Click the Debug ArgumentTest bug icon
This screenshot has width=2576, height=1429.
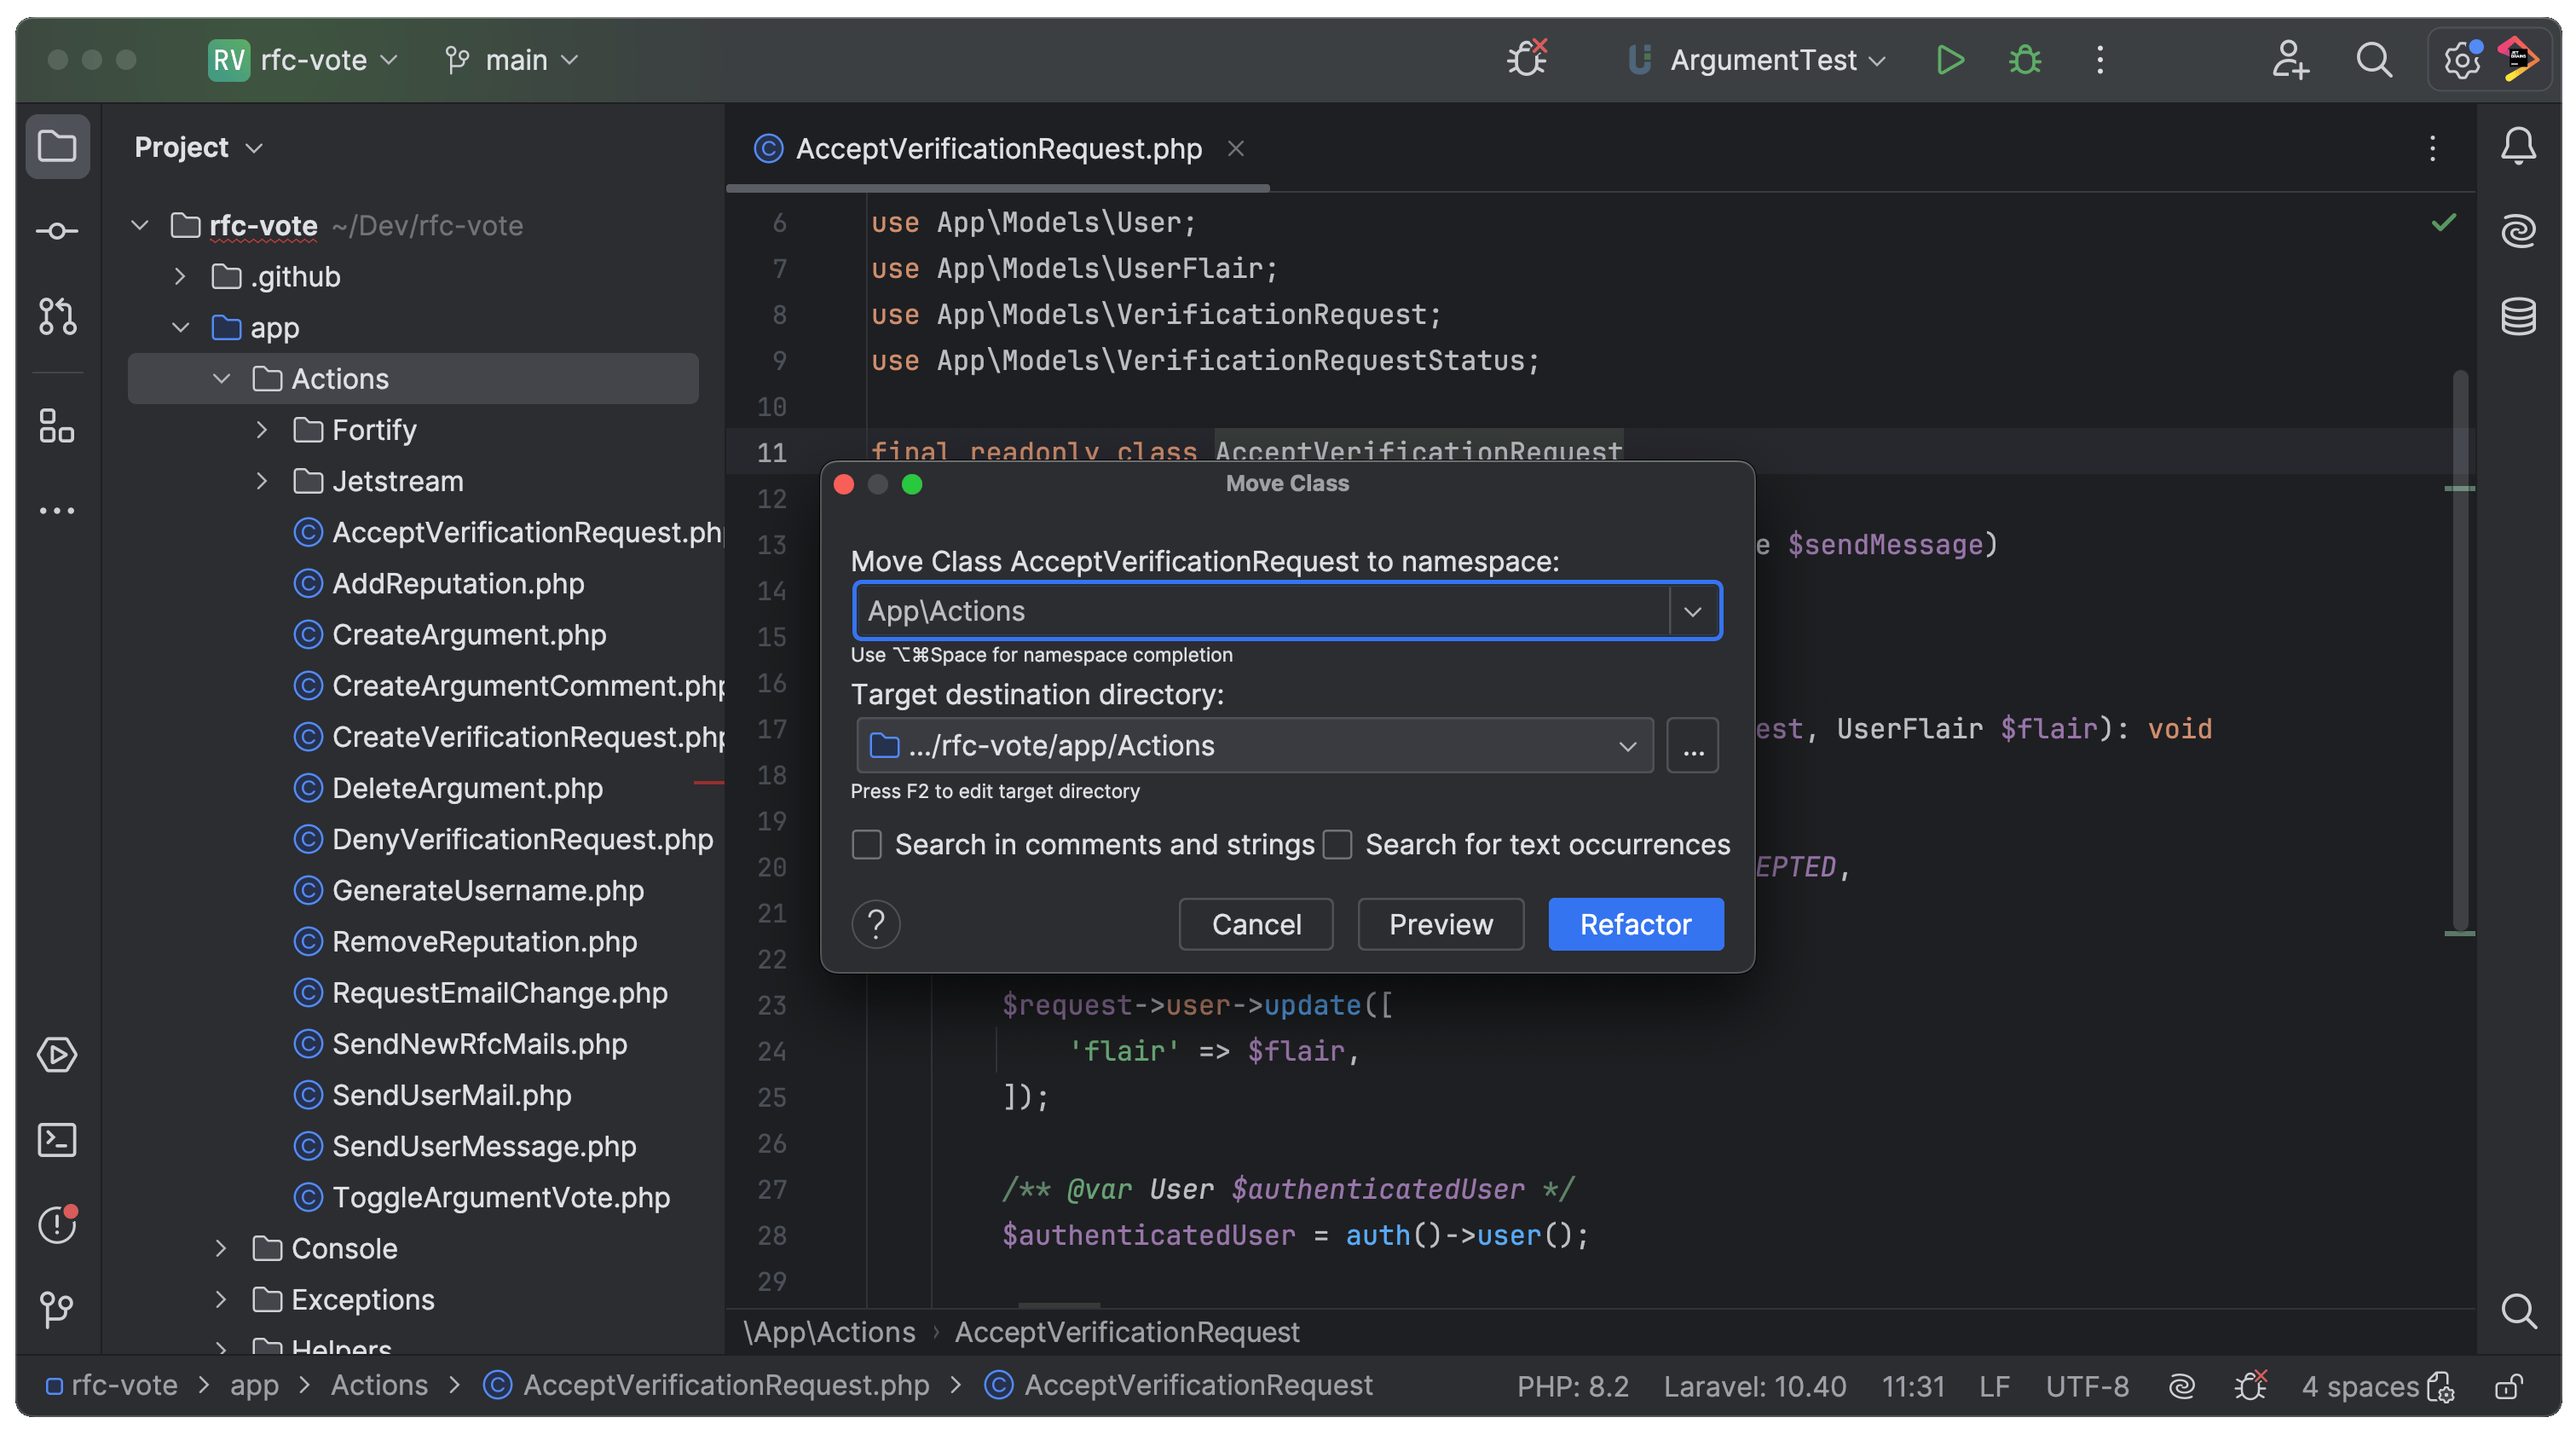coord(2025,60)
